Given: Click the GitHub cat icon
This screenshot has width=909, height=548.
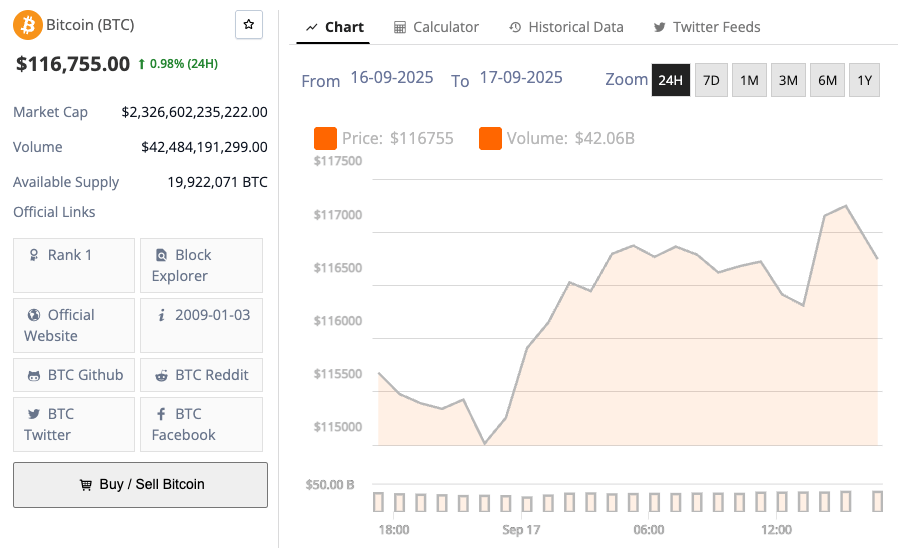Looking at the screenshot, I should click(34, 376).
